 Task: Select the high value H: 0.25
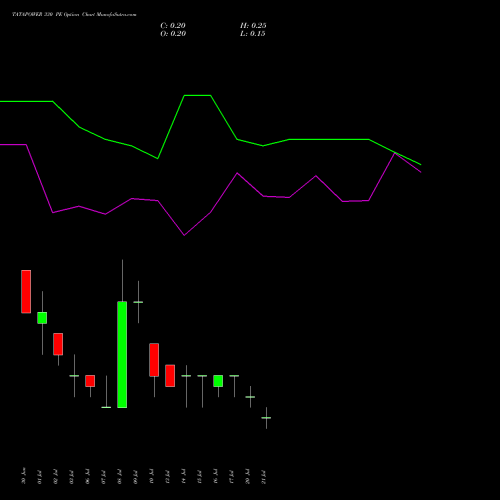tap(253, 26)
